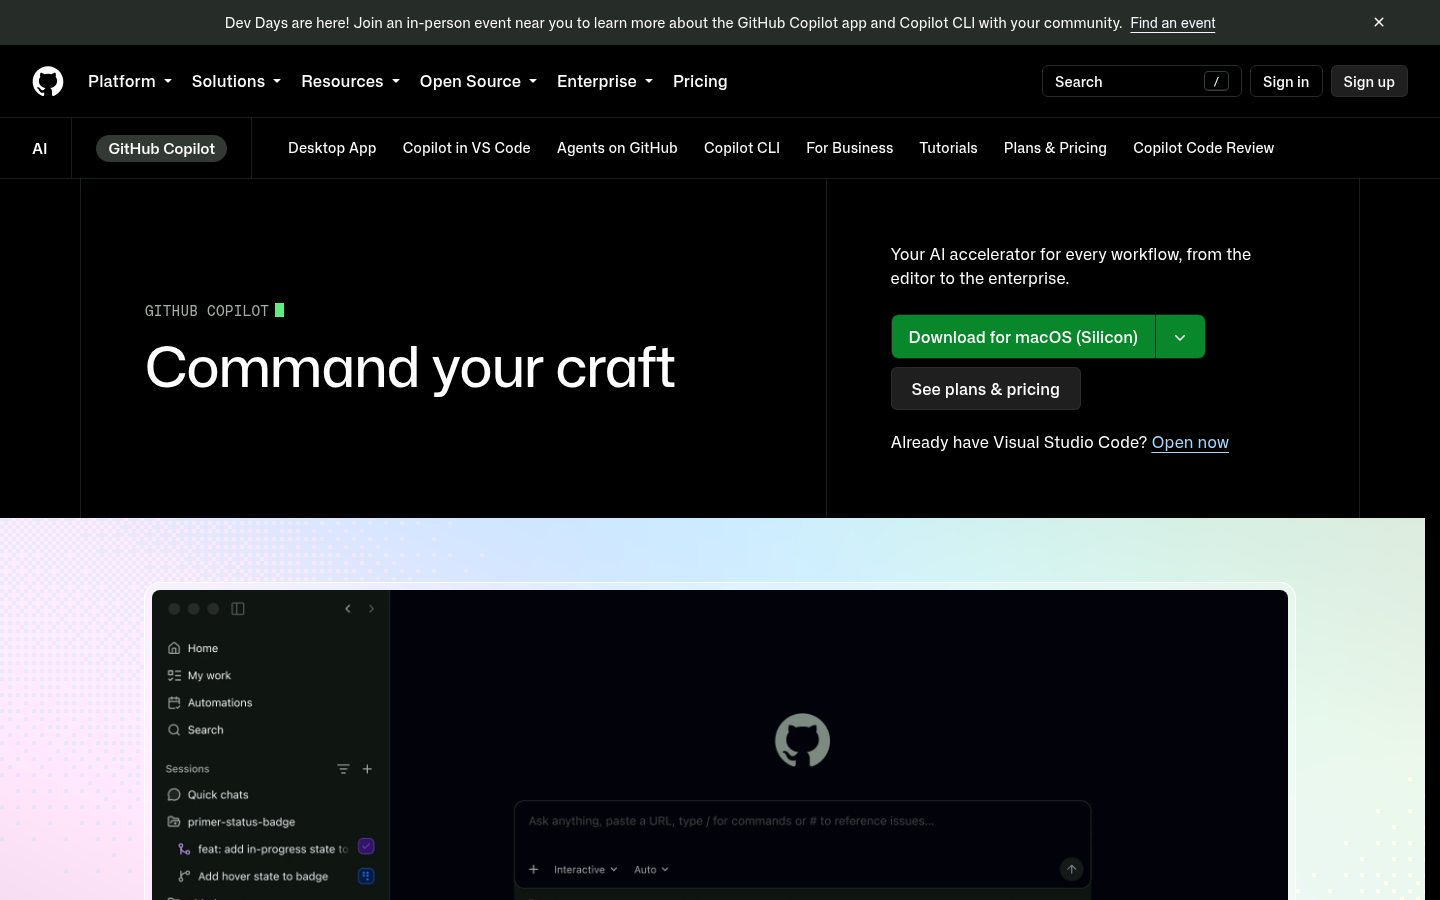The image size is (1440, 900).
Task: Click the GitHub mark in the app preview
Action: (x=802, y=740)
